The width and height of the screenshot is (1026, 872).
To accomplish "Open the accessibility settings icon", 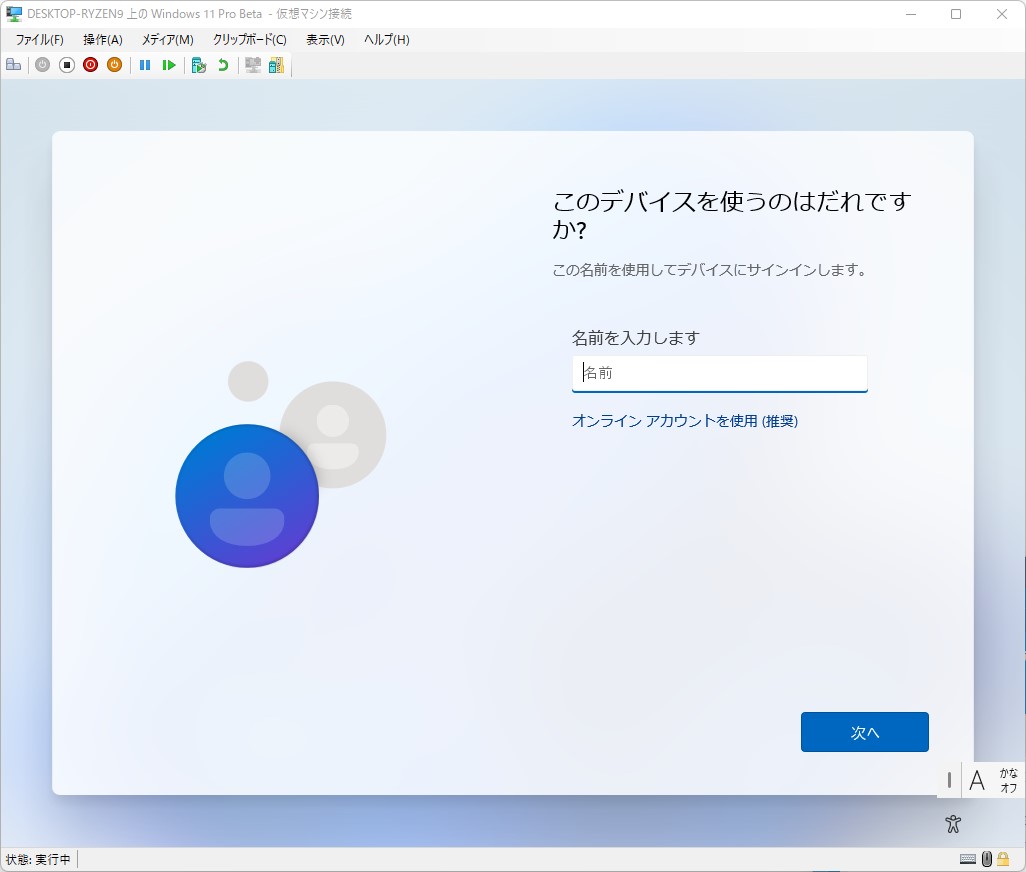I will [952, 822].
